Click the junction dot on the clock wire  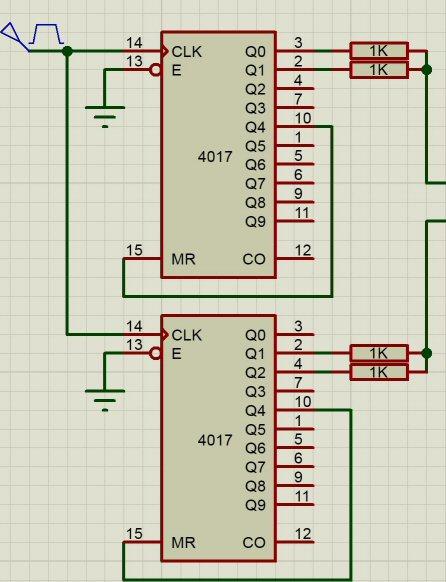tap(67, 51)
